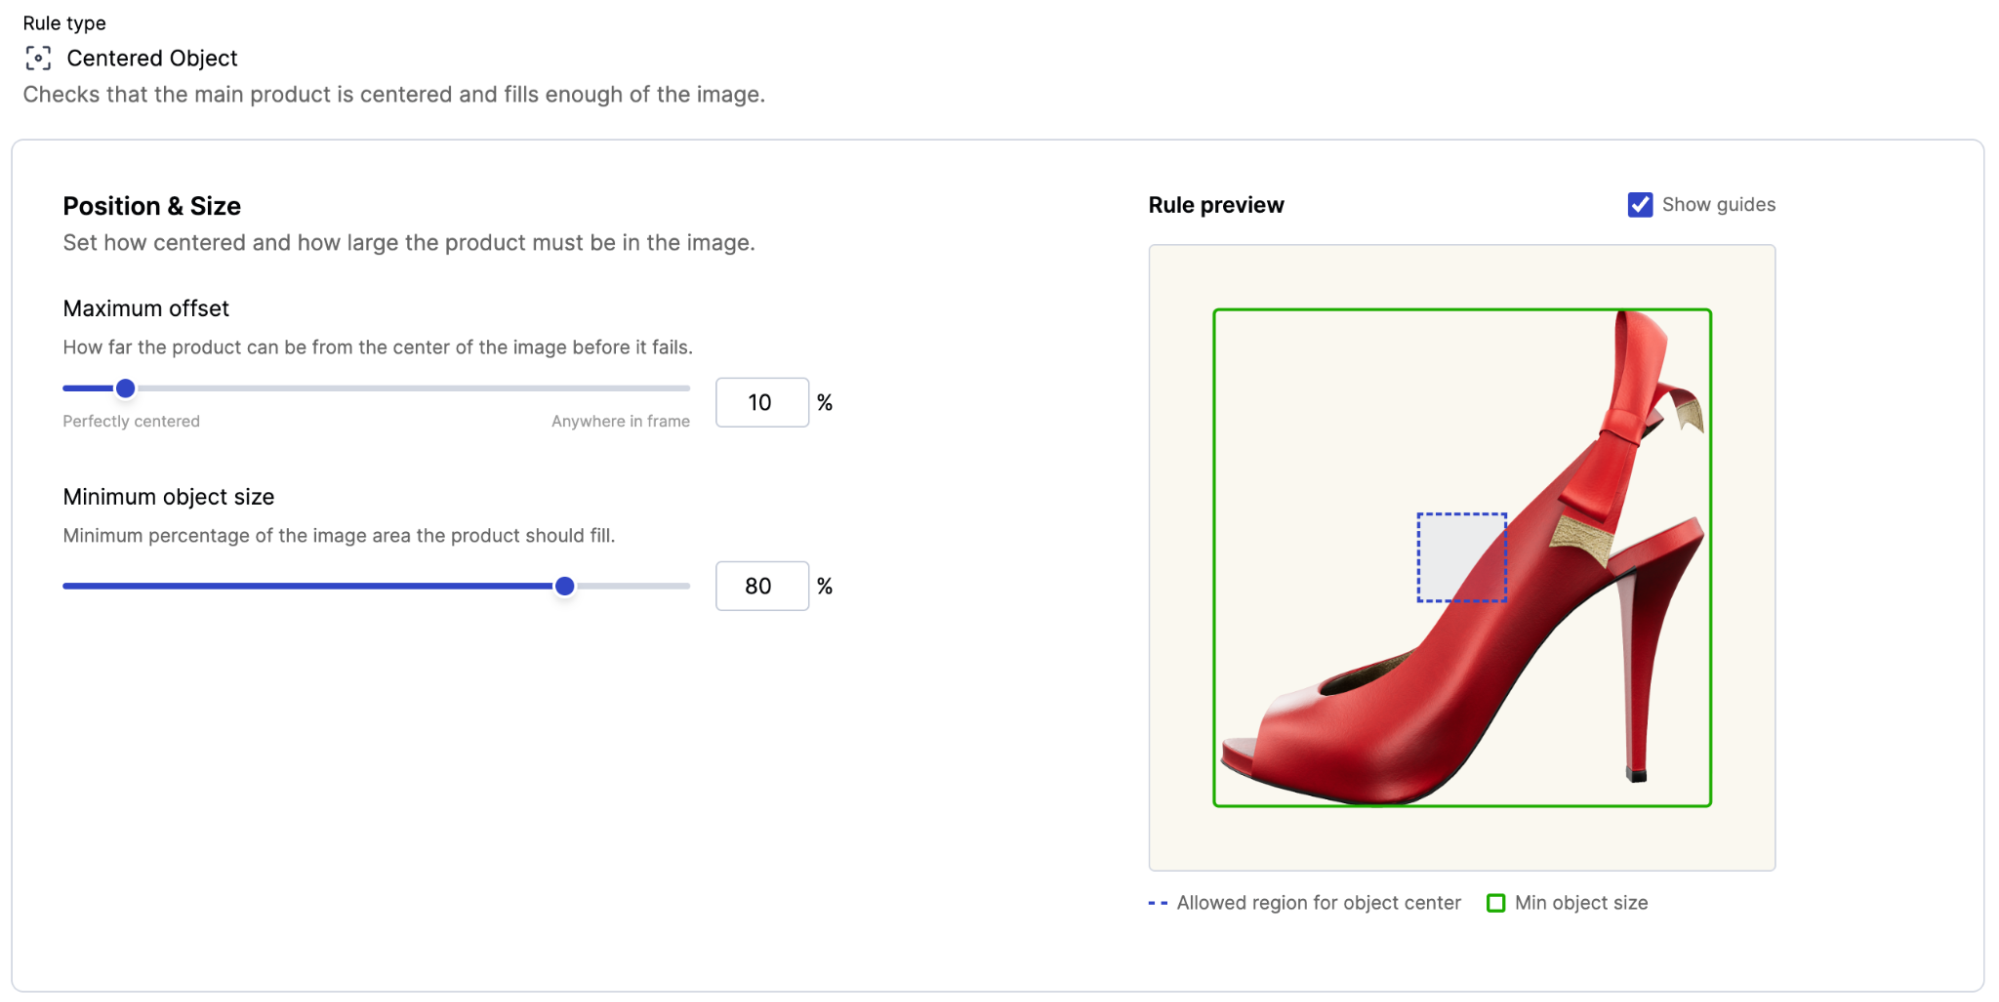Image resolution: width=1999 pixels, height=1002 pixels.
Task: Enable guides using the checkbox next to Rule preview
Action: point(1639,204)
